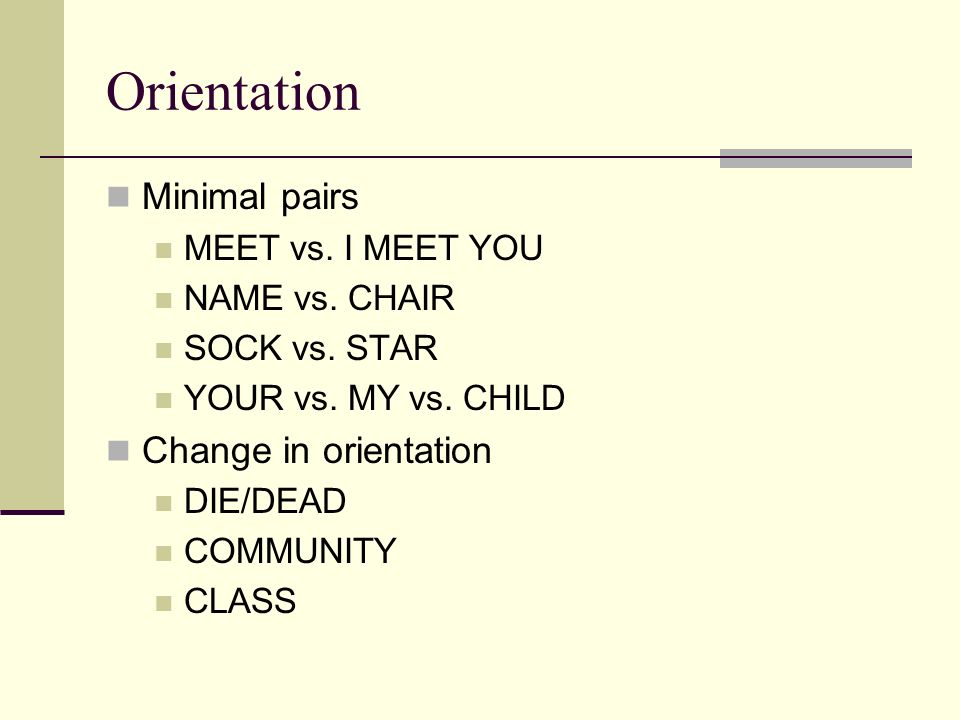
Task: Select the YOUR vs. MY vs. CHILD line
Action: (x=374, y=398)
